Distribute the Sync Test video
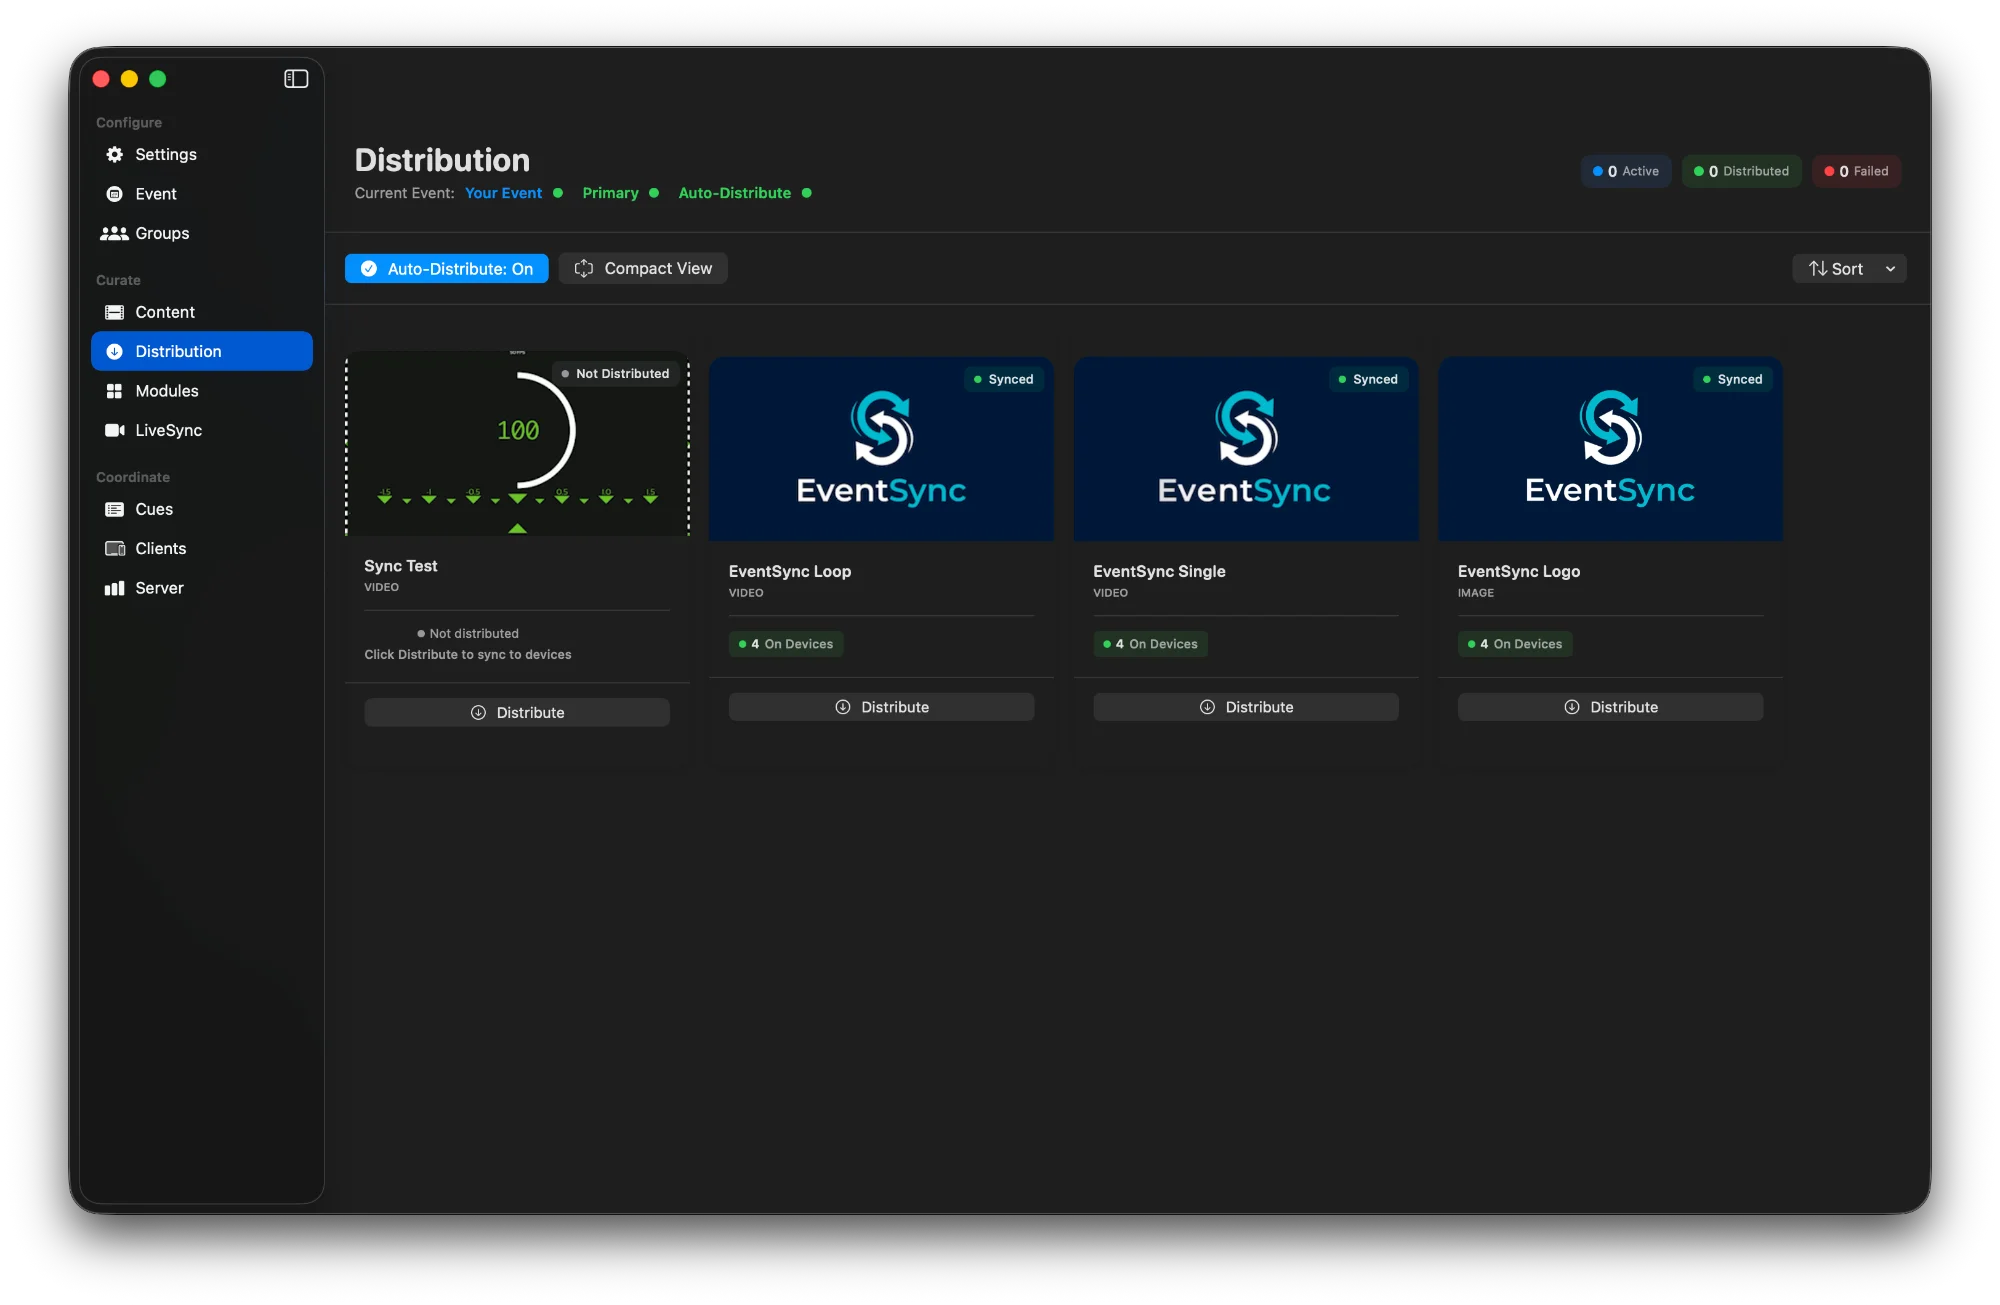Image resolution: width=2000 pixels, height=1305 pixels. [x=517, y=713]
